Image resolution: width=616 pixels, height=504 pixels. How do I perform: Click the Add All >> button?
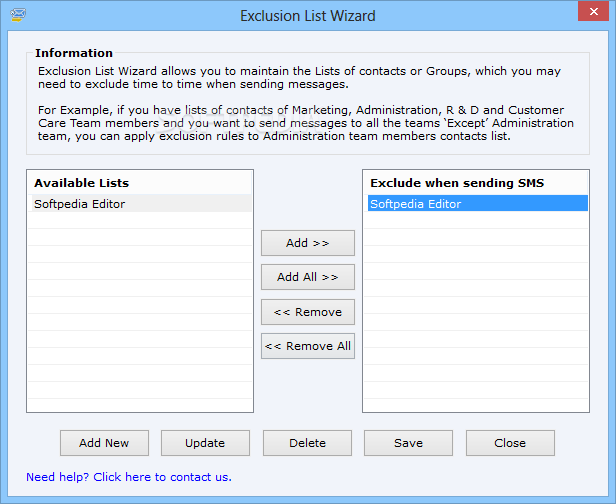tap(308, 277)
